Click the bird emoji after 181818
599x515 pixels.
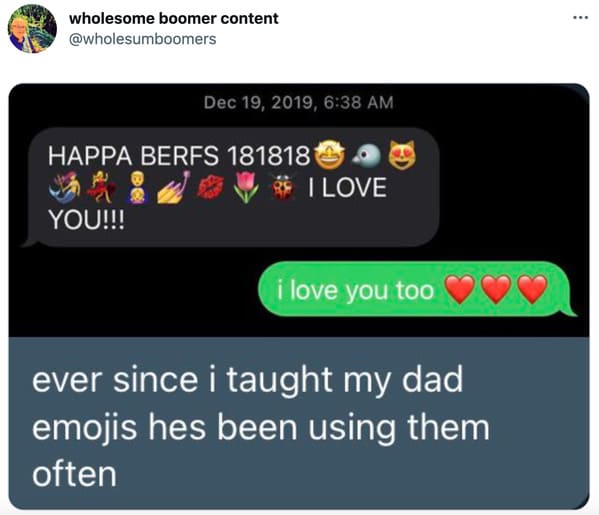367,155
